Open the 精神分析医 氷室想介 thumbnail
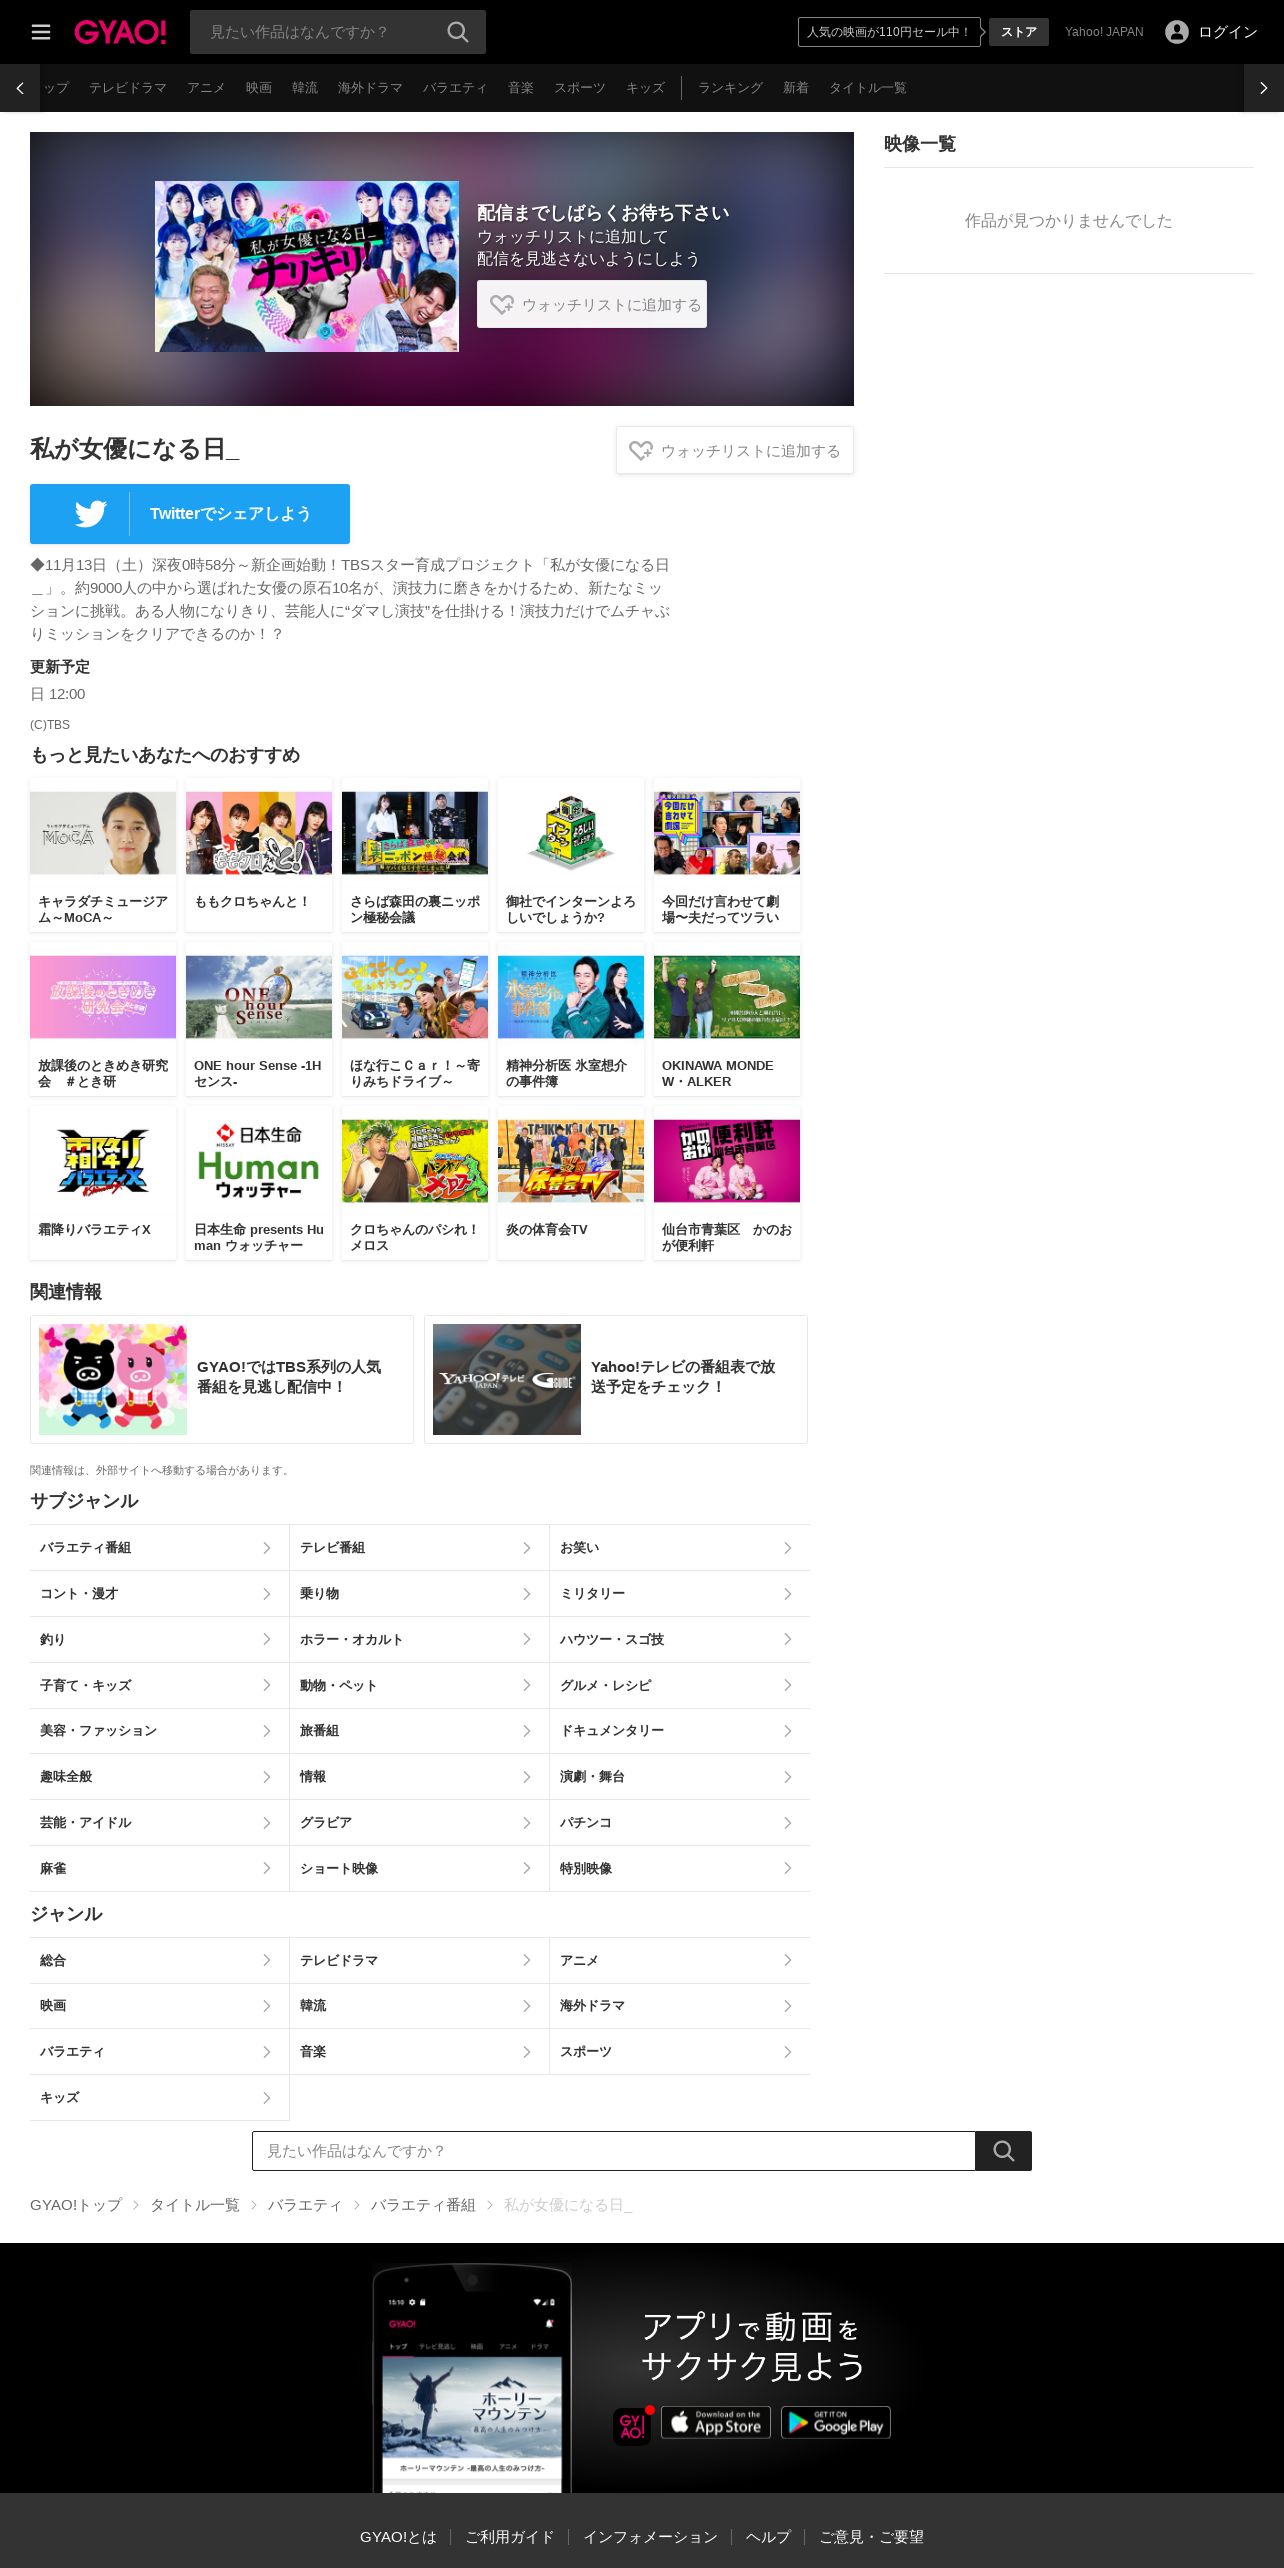1284x2568 pixels. click(x=571, y=997)
